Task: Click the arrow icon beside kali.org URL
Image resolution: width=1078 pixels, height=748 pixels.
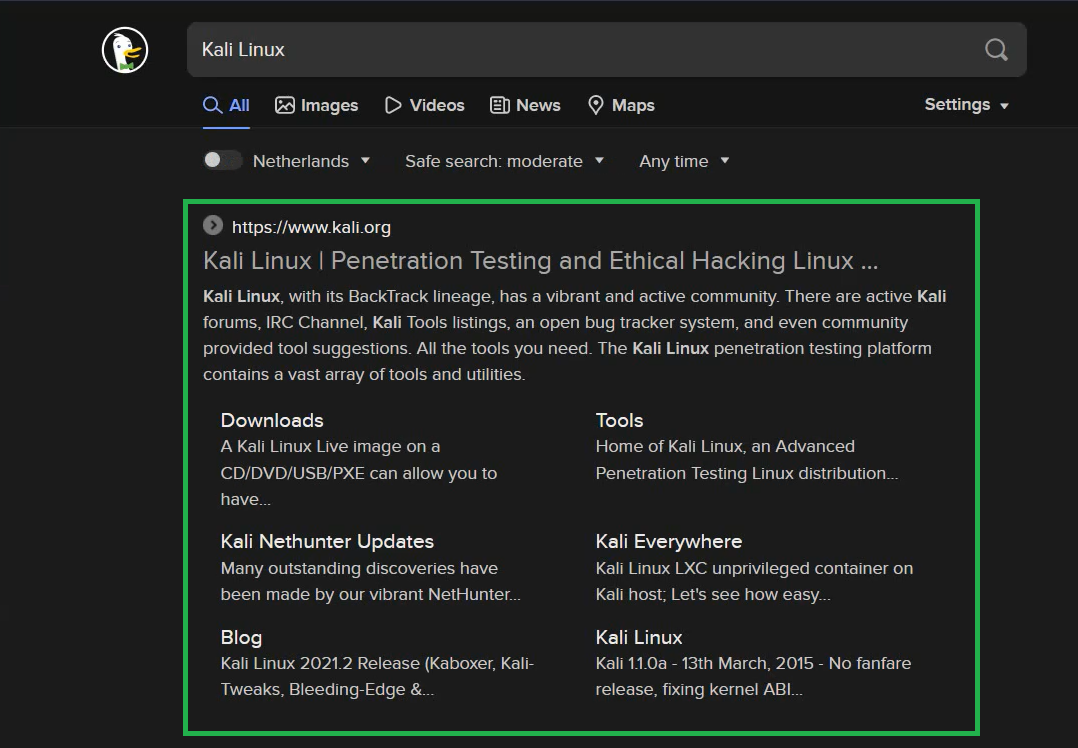Action: coord(212,225)
